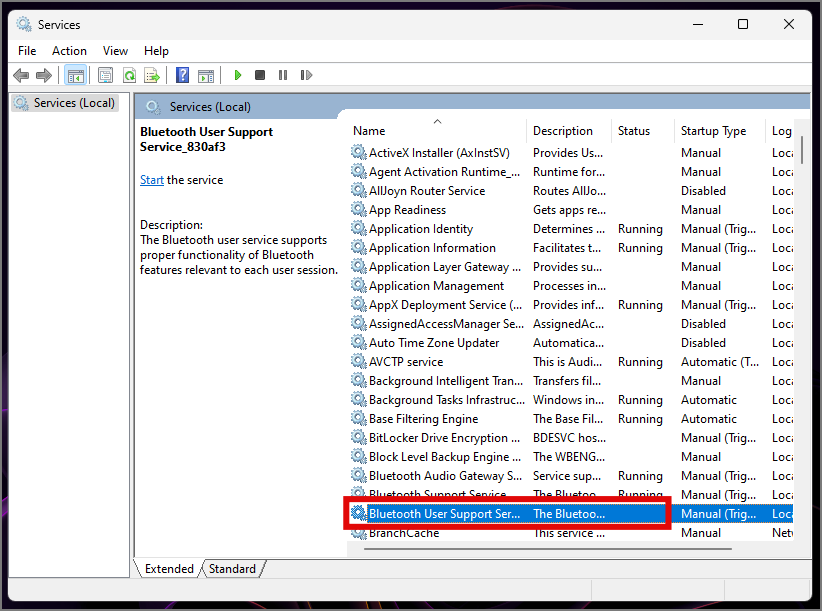822x611 pixels.
Task: Sort by the Log column header
Action: click(781, 130)
